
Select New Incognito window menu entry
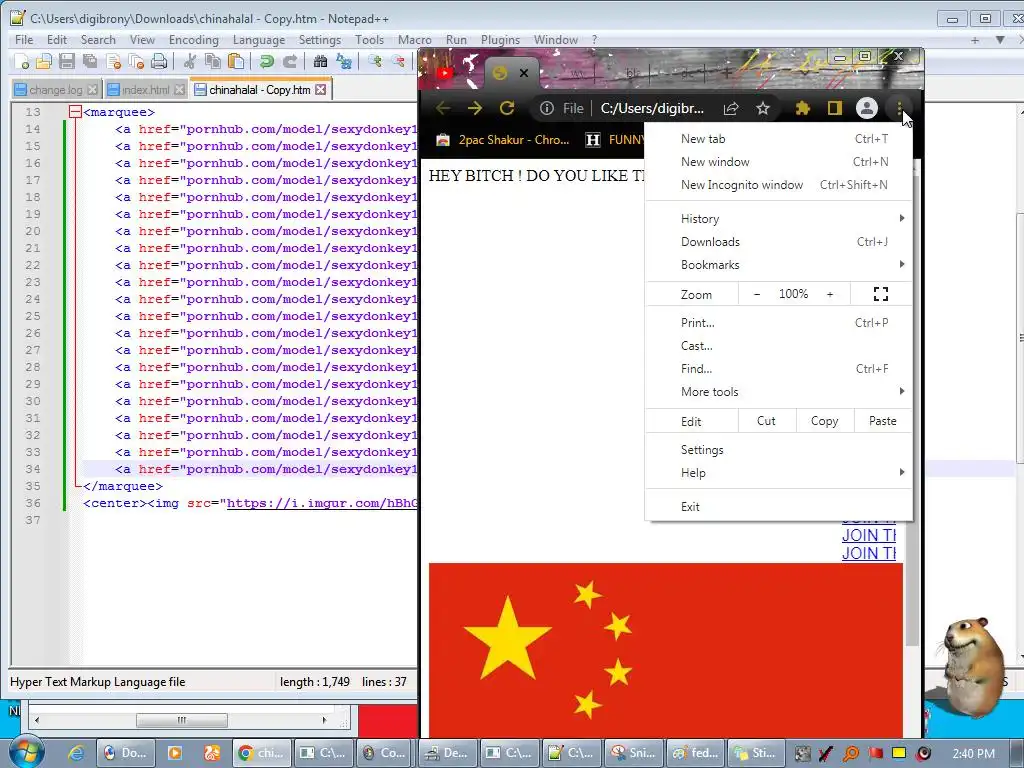[x=778, y=185]
